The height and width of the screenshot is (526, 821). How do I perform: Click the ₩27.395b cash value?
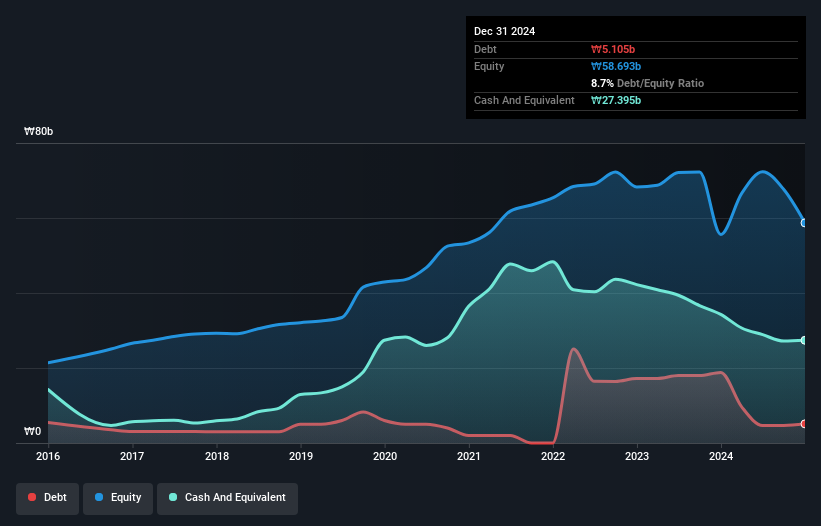pyautogui.click(x=616, y=100)
